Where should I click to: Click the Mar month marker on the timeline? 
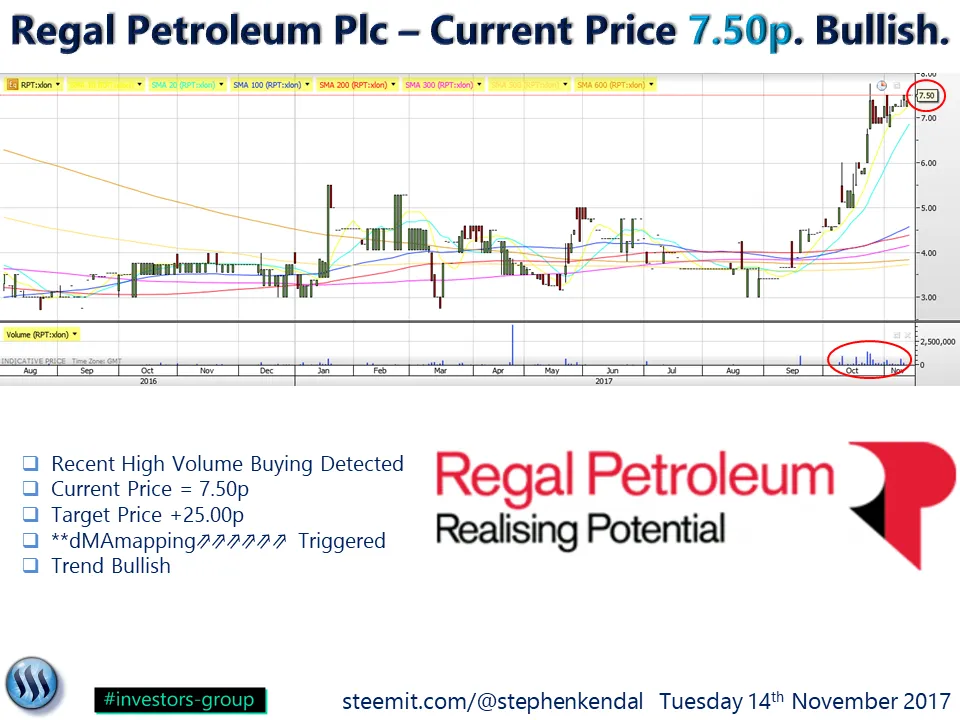[x=440, y=370]
